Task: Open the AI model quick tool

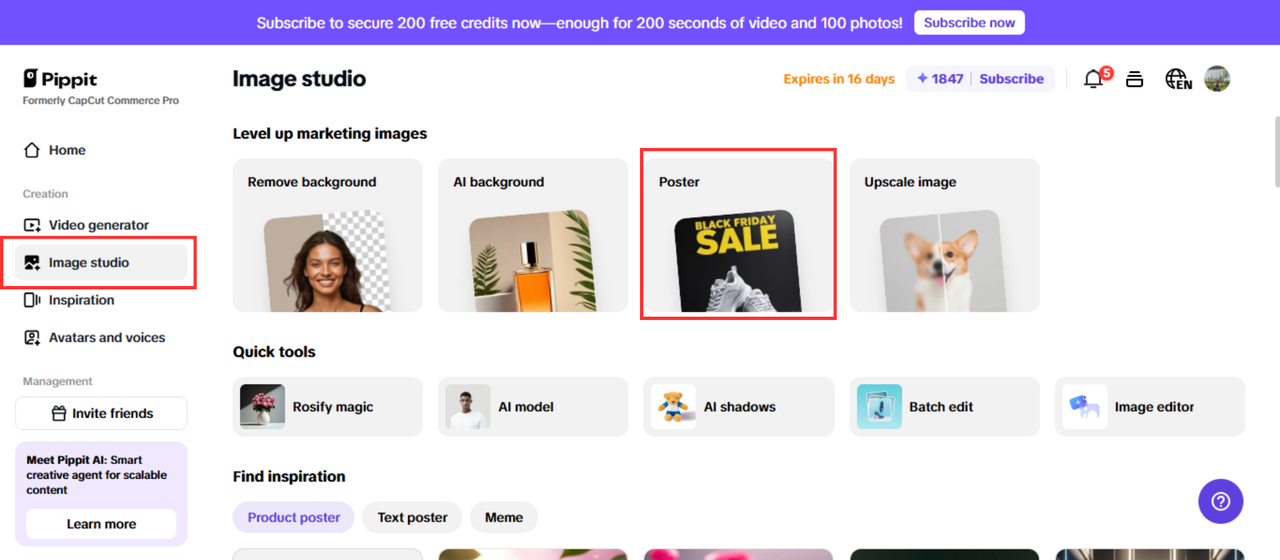Action: [533, 407]
